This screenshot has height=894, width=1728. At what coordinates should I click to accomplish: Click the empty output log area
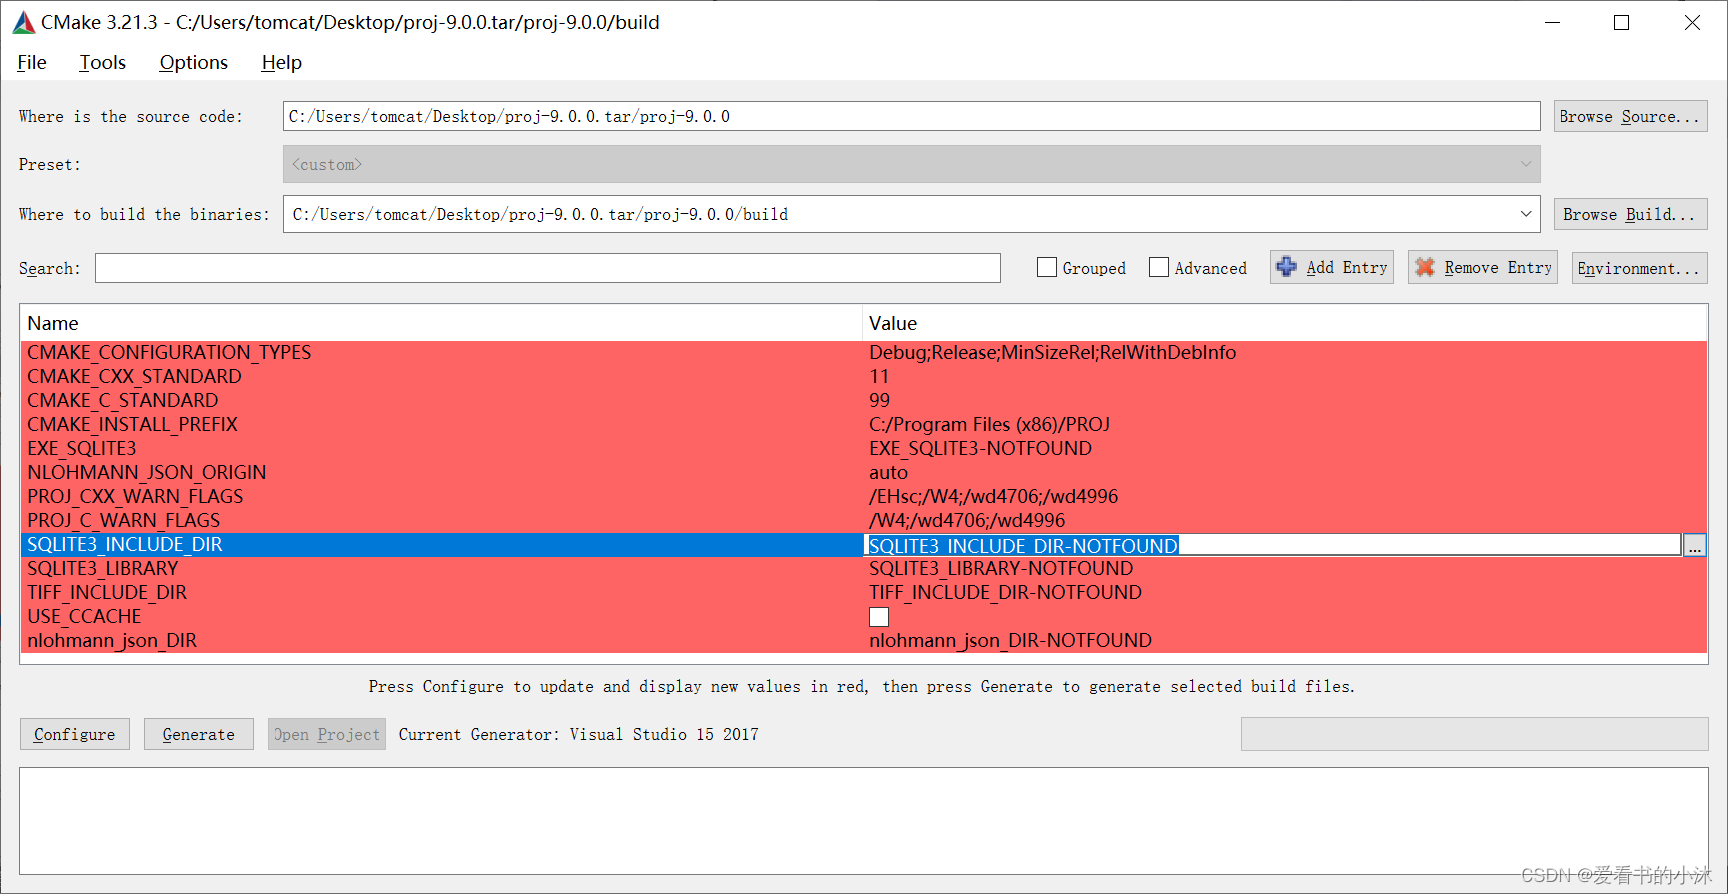click(x=864, y=821)
